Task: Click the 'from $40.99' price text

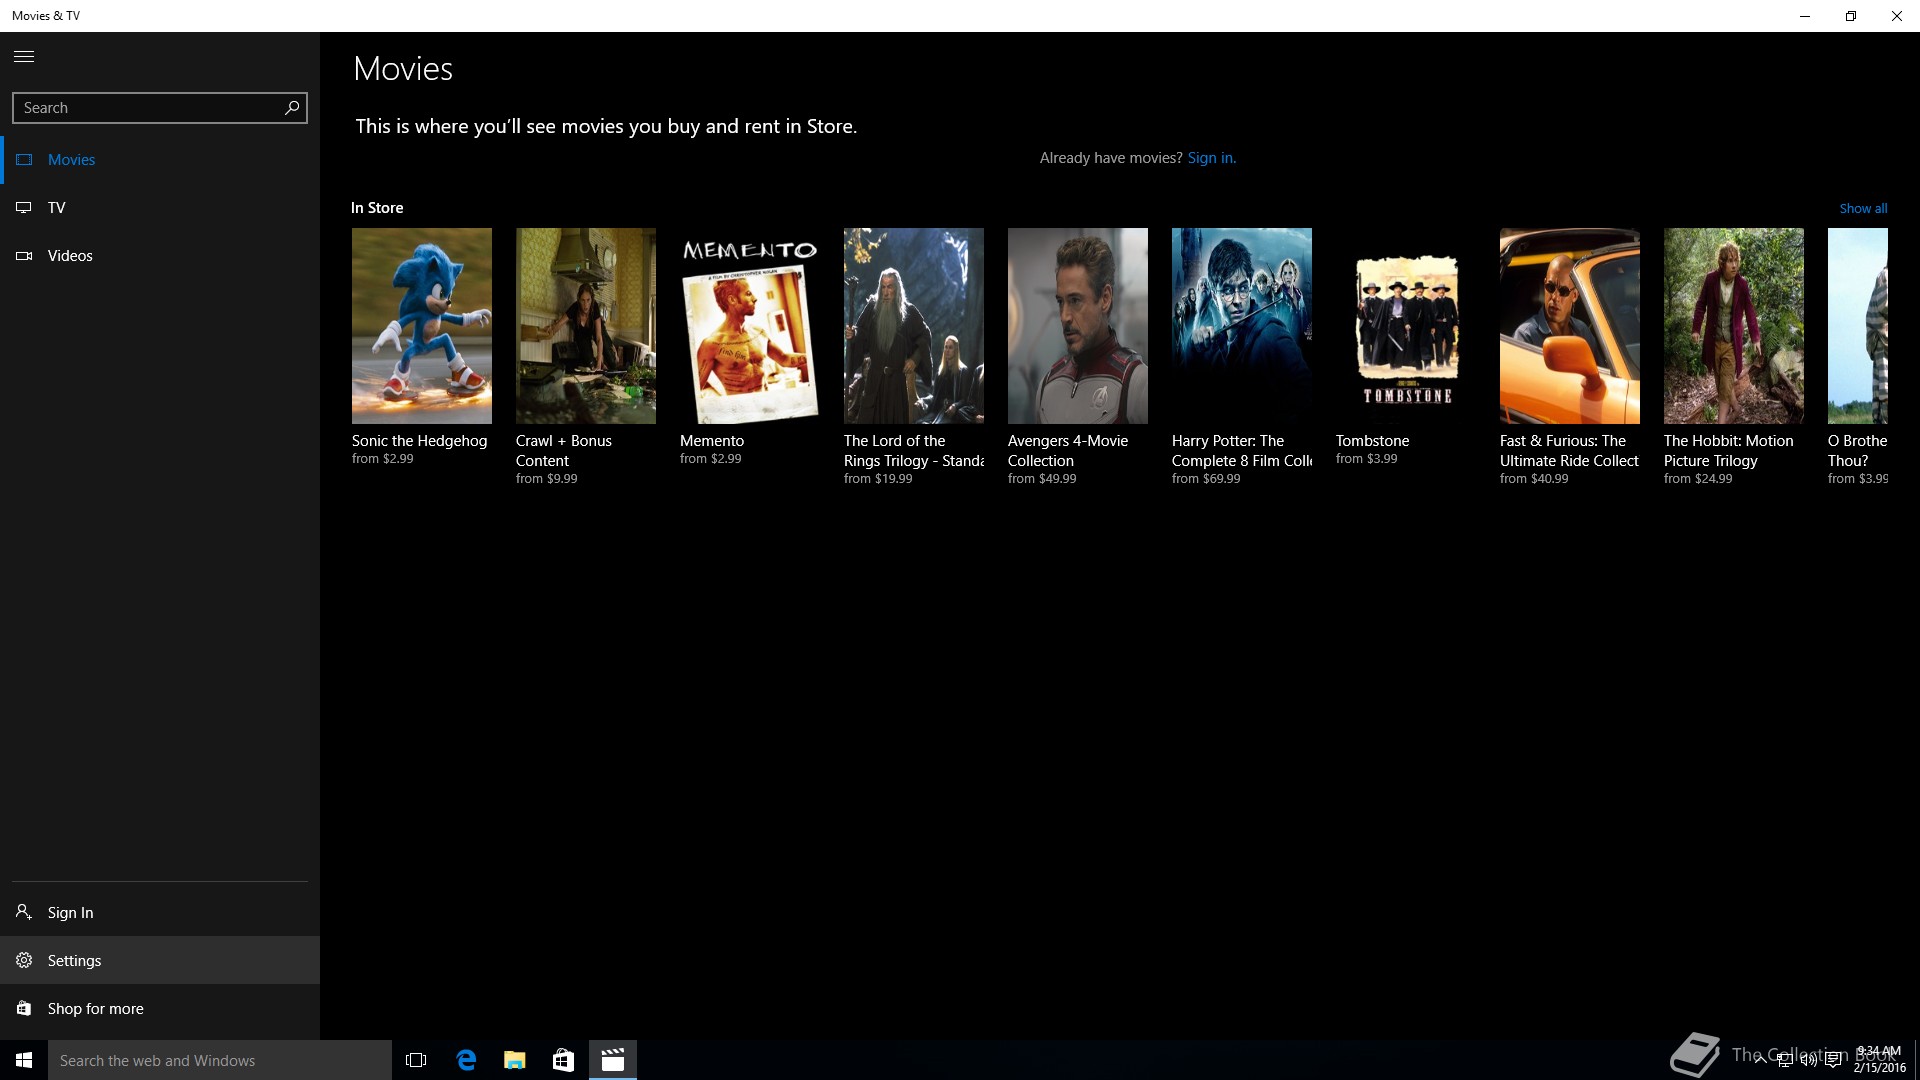Action: [1534, 479]
